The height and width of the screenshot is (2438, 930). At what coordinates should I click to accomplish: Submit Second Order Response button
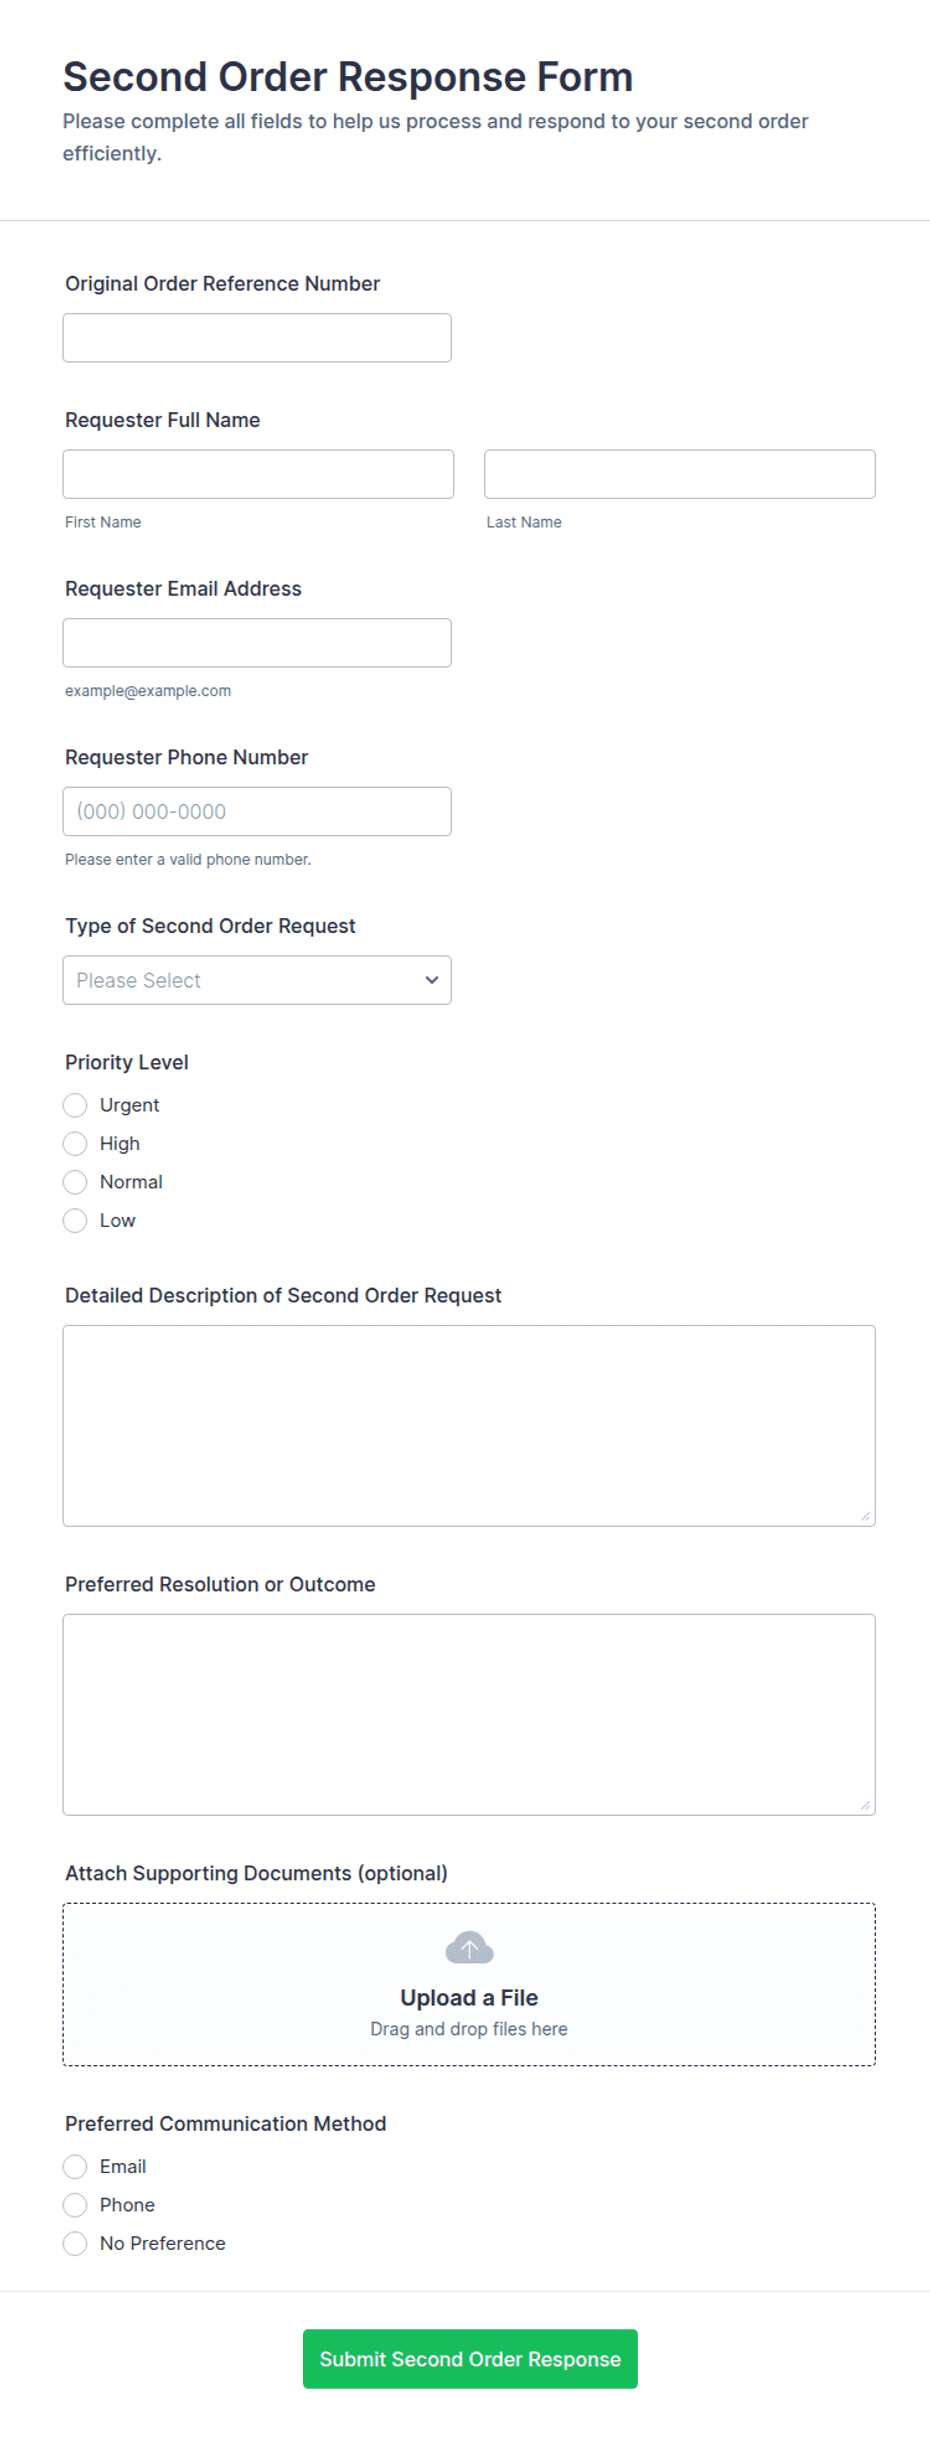[x=470, y=2359]
